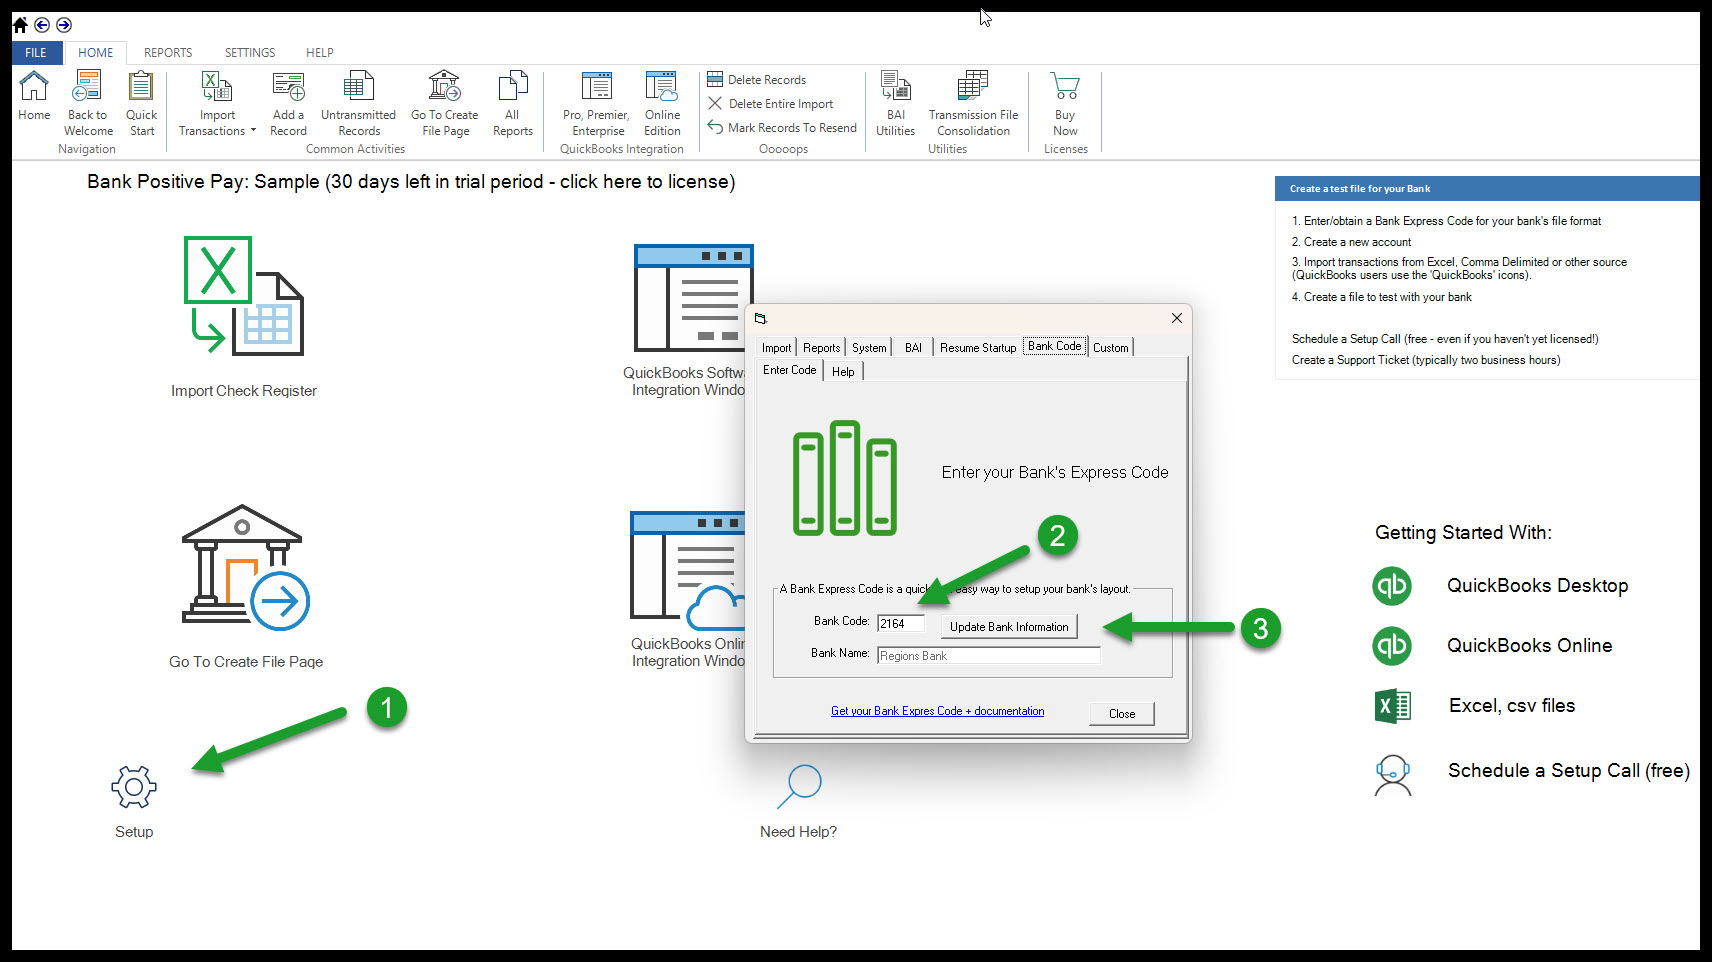The image size is (1712, 962).
Task: Open Transmission File Consolidation
Action: pos(973,104)
